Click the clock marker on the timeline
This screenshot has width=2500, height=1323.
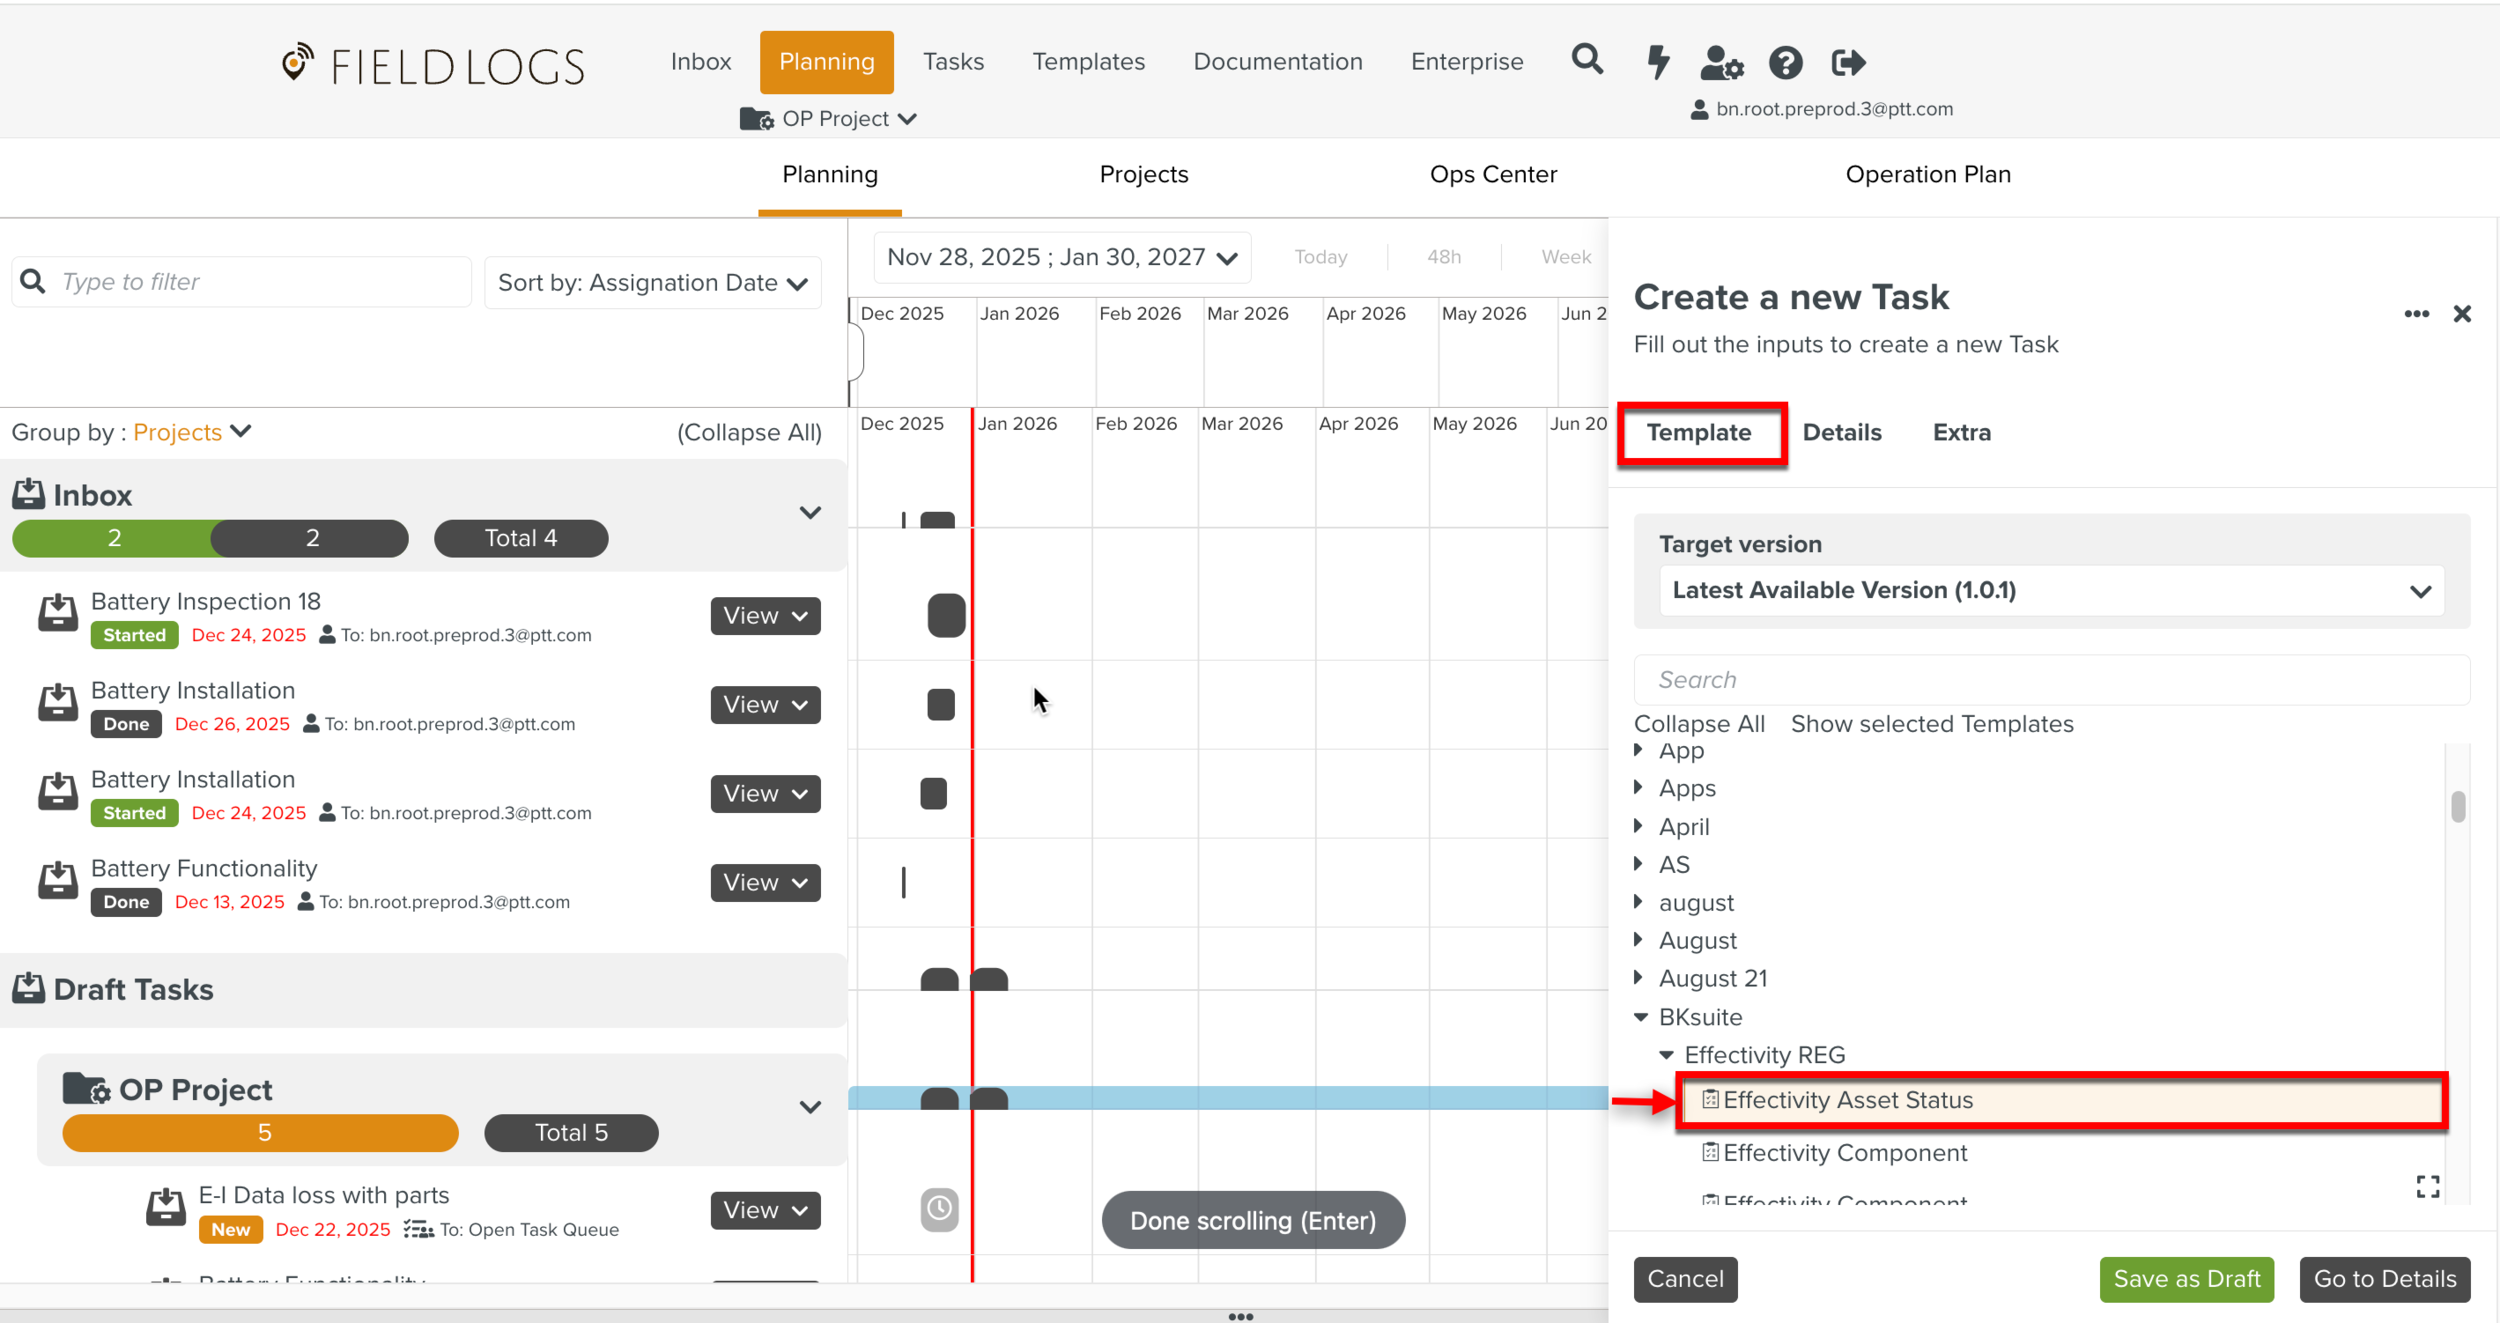[939, 1209]
